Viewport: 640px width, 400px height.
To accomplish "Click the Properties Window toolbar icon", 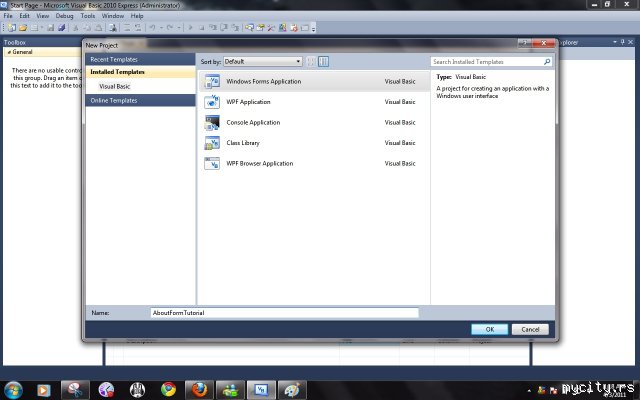I will tap(260, 28).
